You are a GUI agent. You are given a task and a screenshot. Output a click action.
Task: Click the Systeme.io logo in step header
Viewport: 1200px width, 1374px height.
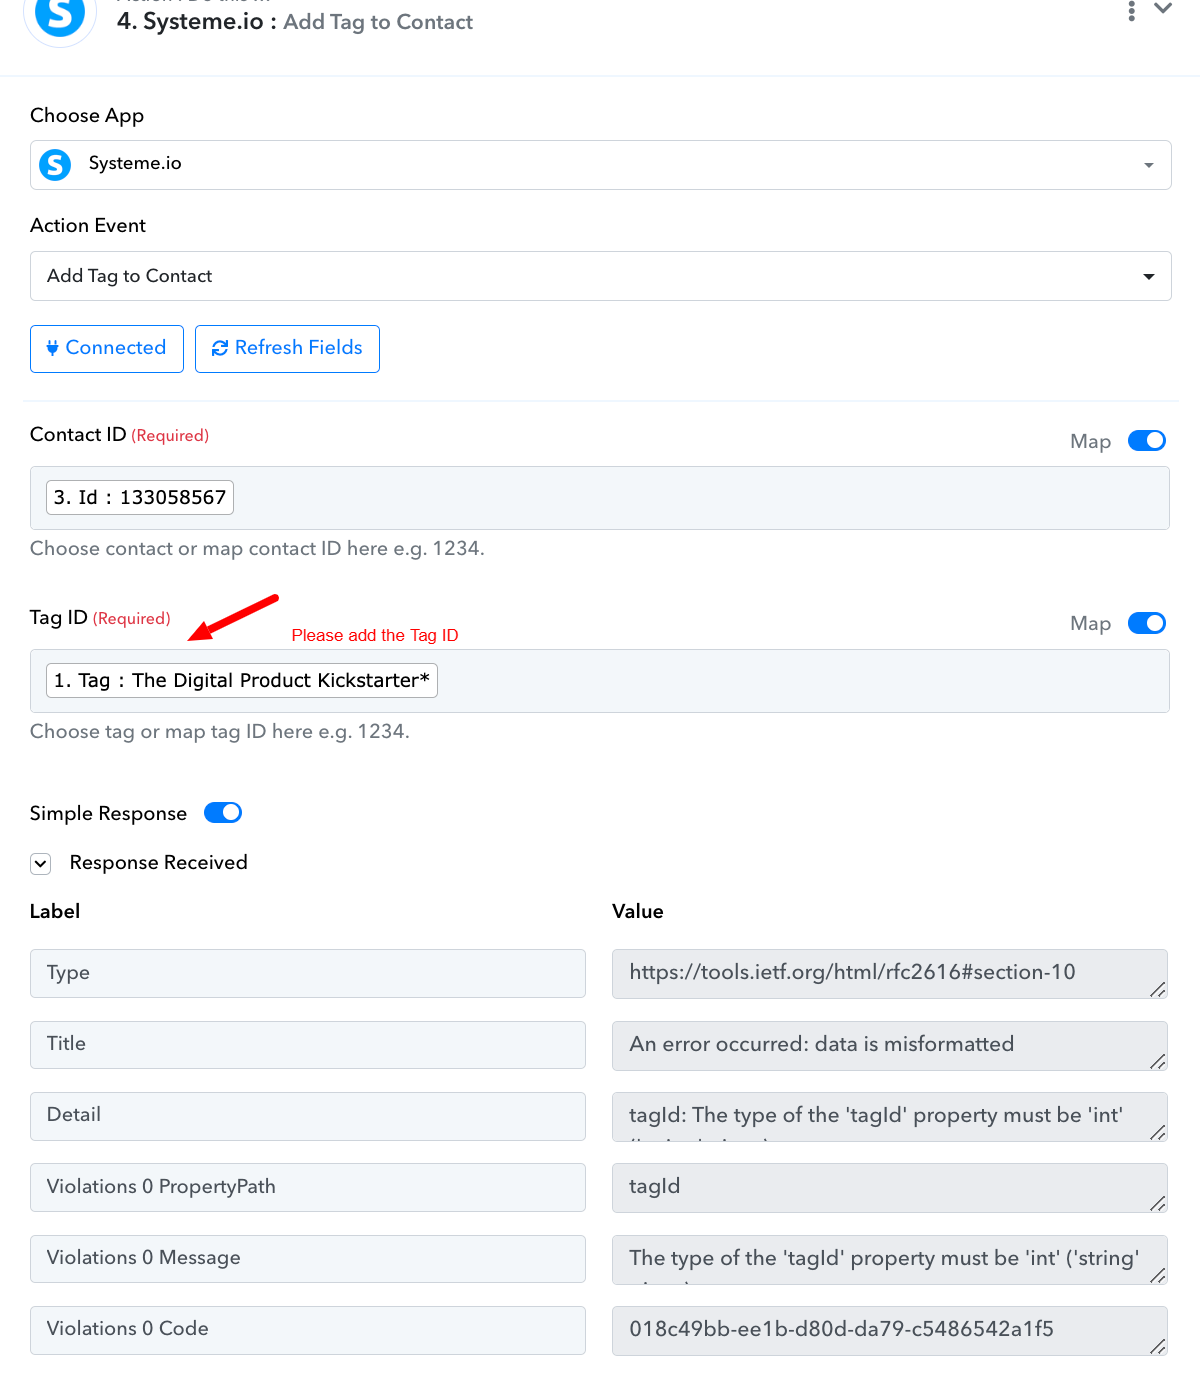(60, 18)
